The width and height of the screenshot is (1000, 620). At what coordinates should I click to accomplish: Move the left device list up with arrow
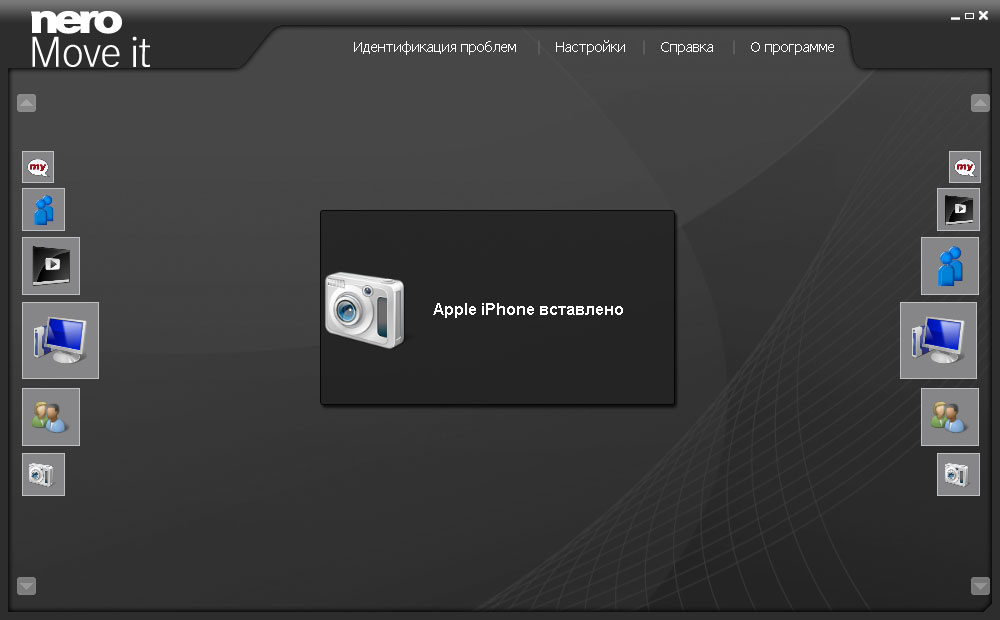point(26,103)
